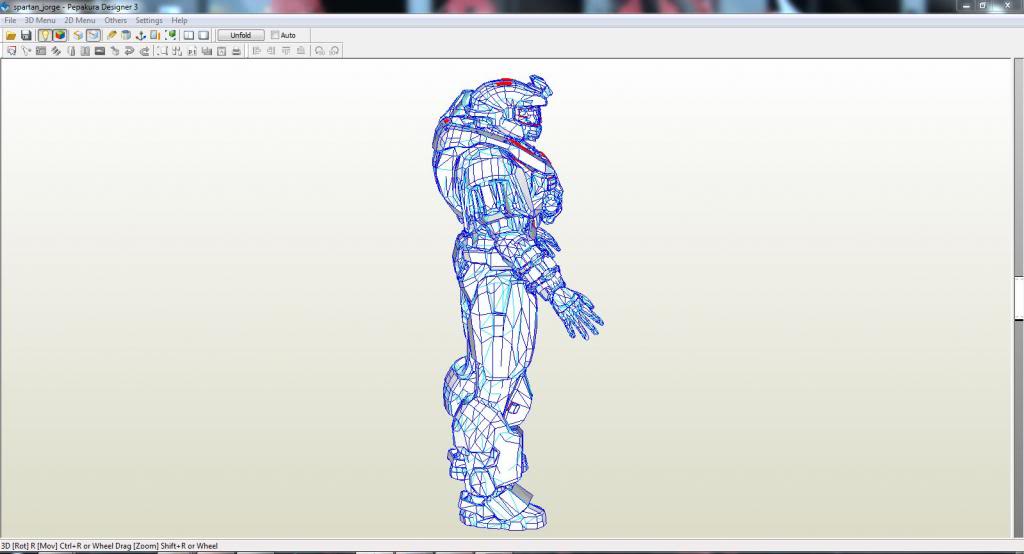
Task: Toggle the colored cube texture display icon
Action: 60,35
